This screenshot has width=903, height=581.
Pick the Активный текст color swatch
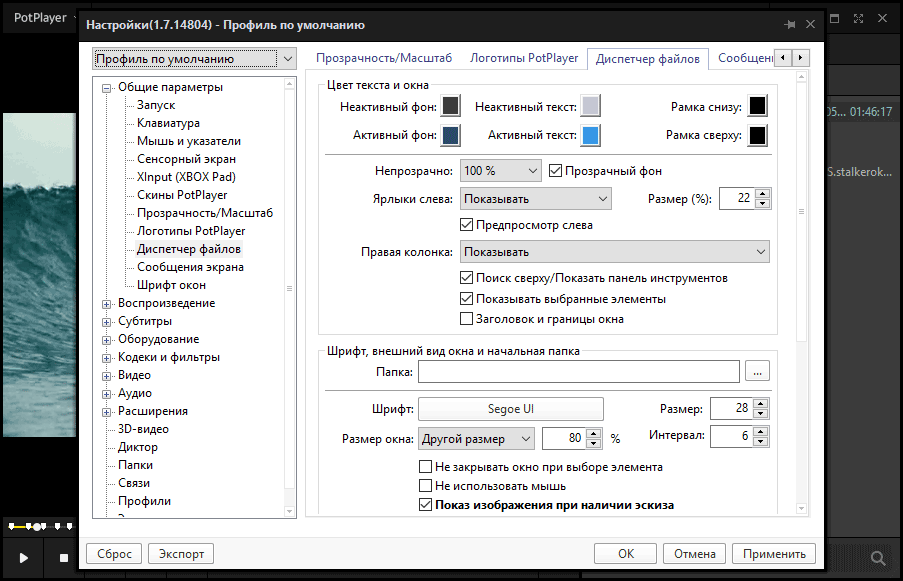click(590, 135)
